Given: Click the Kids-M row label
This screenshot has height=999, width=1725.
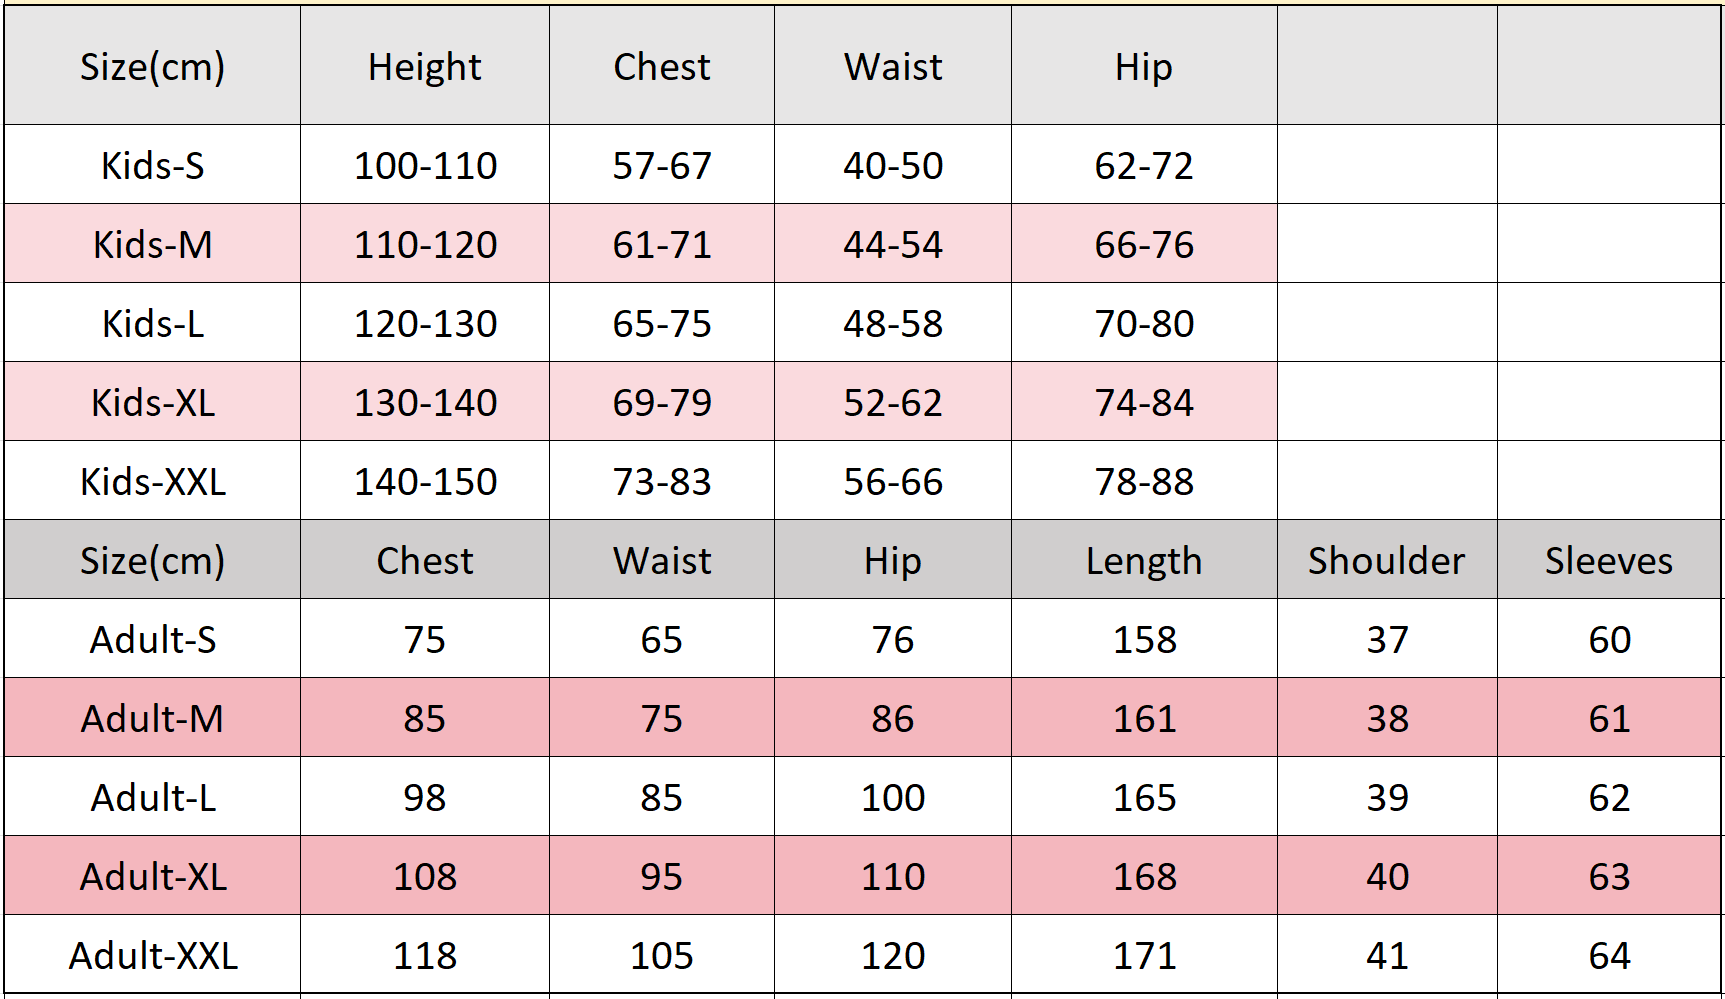Looking at the screenshot, I should (x=152, y=244).
